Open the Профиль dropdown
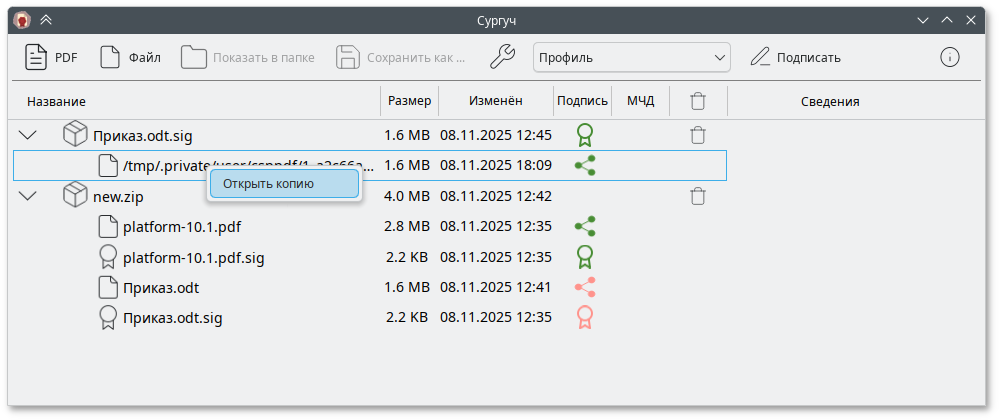Viewport: 999px width, 420px height. tap(631, 57)
